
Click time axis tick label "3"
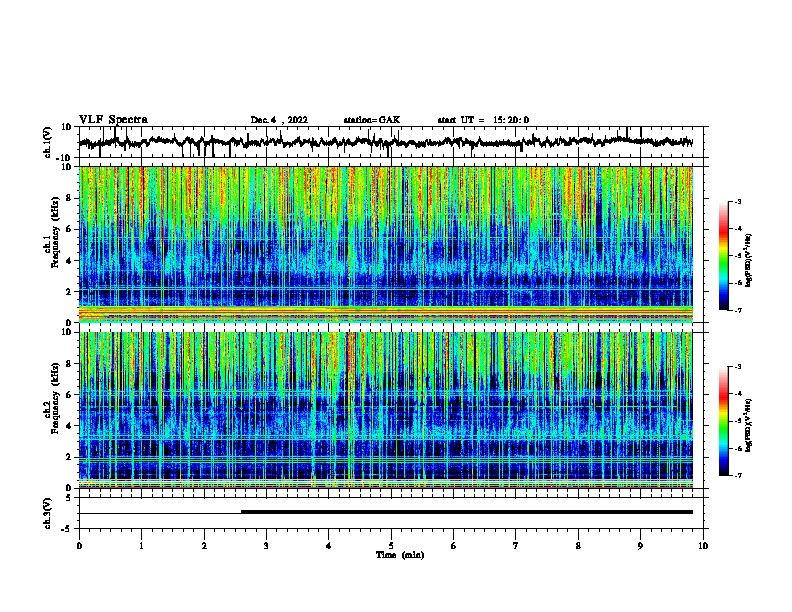266,546
